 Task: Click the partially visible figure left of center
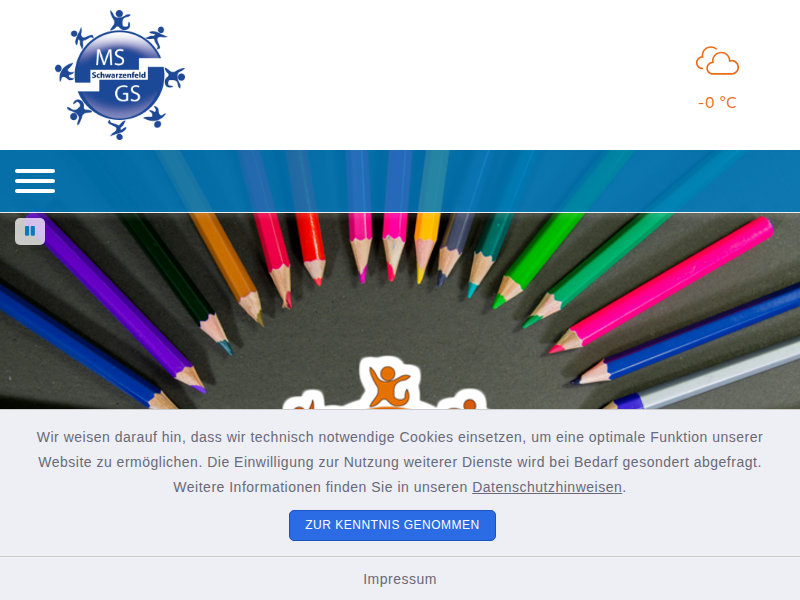(x=305, y=402)
